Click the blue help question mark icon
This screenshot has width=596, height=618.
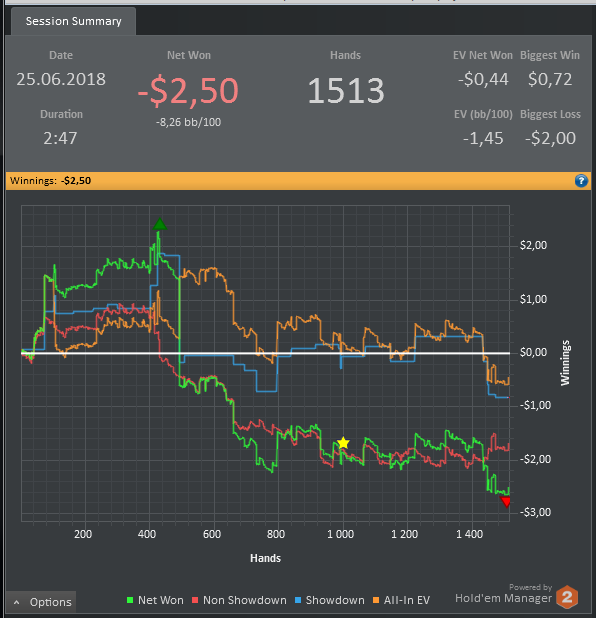[x=581, y=181]
